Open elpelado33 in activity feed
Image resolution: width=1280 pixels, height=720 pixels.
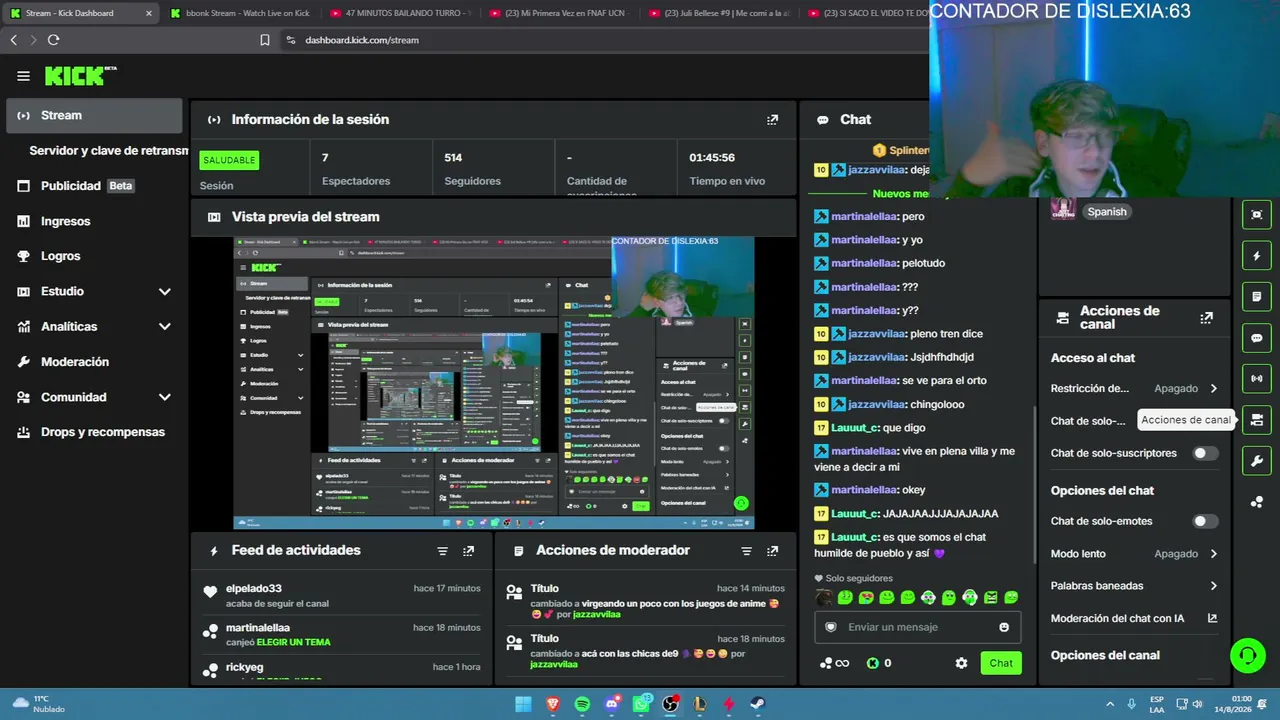click(254, 588)
